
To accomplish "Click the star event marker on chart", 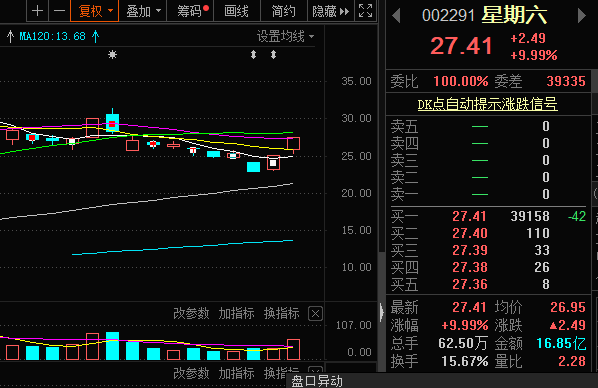I will 112,55.
